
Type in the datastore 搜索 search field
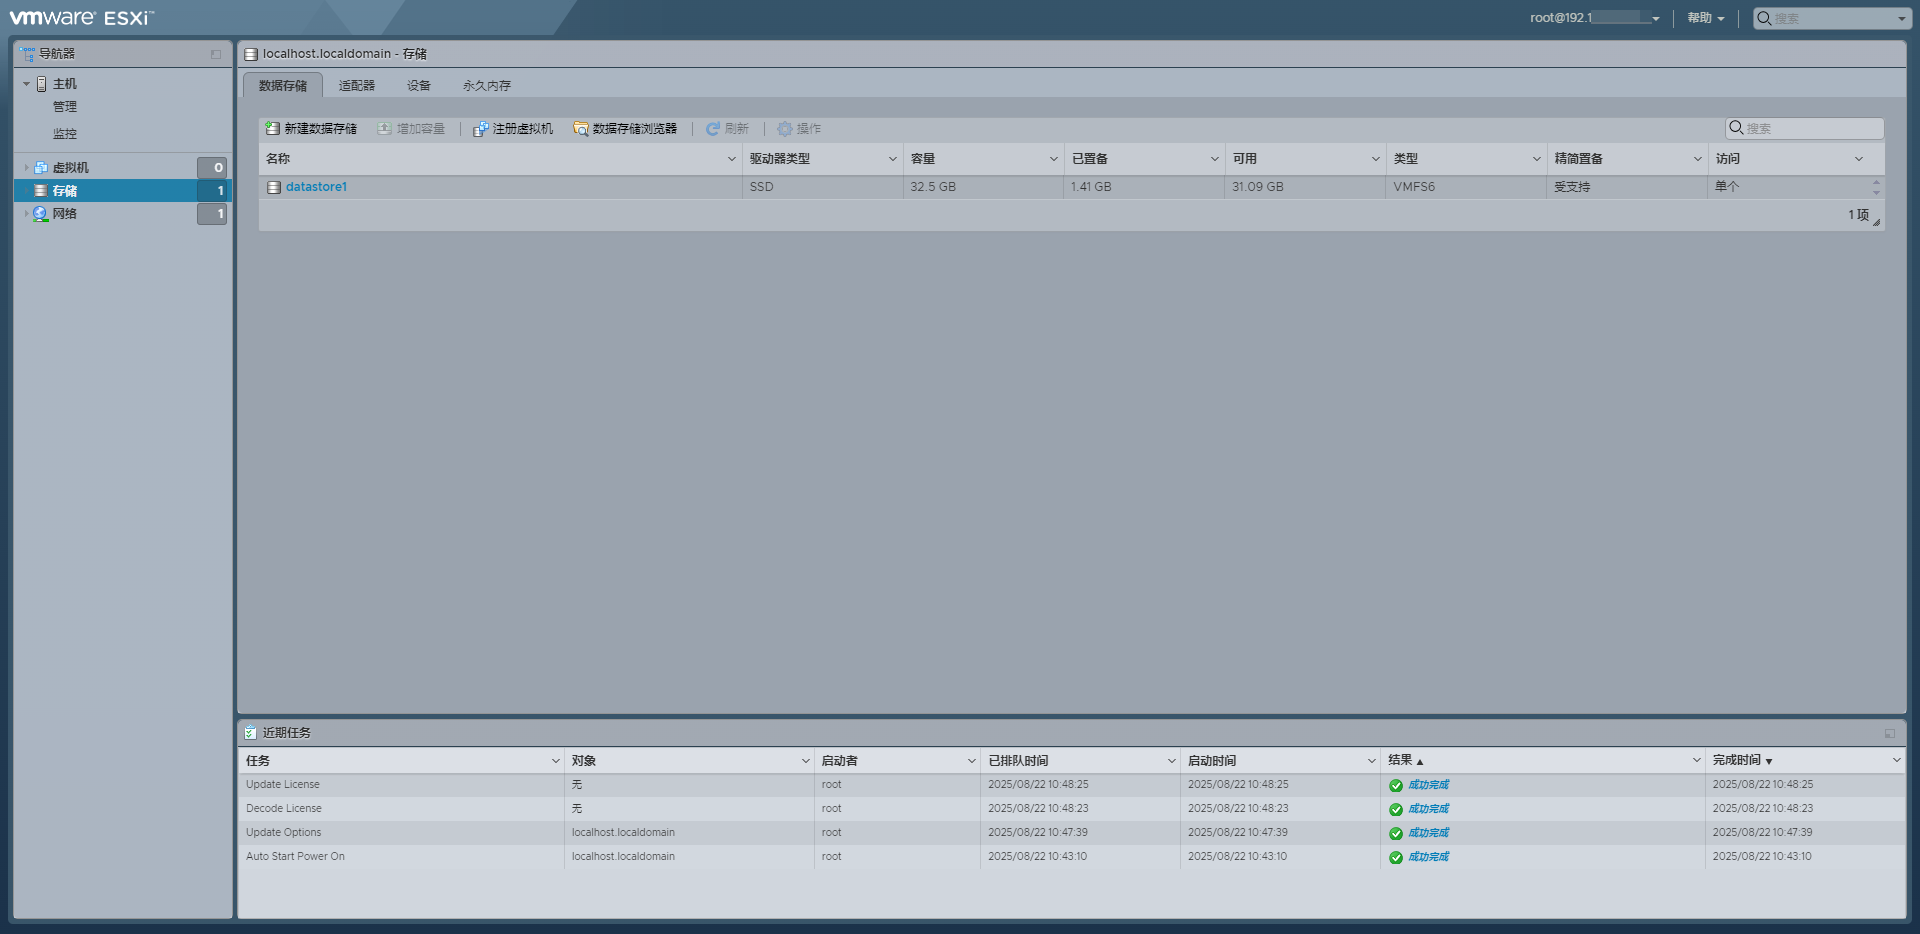pos(1803,128)
